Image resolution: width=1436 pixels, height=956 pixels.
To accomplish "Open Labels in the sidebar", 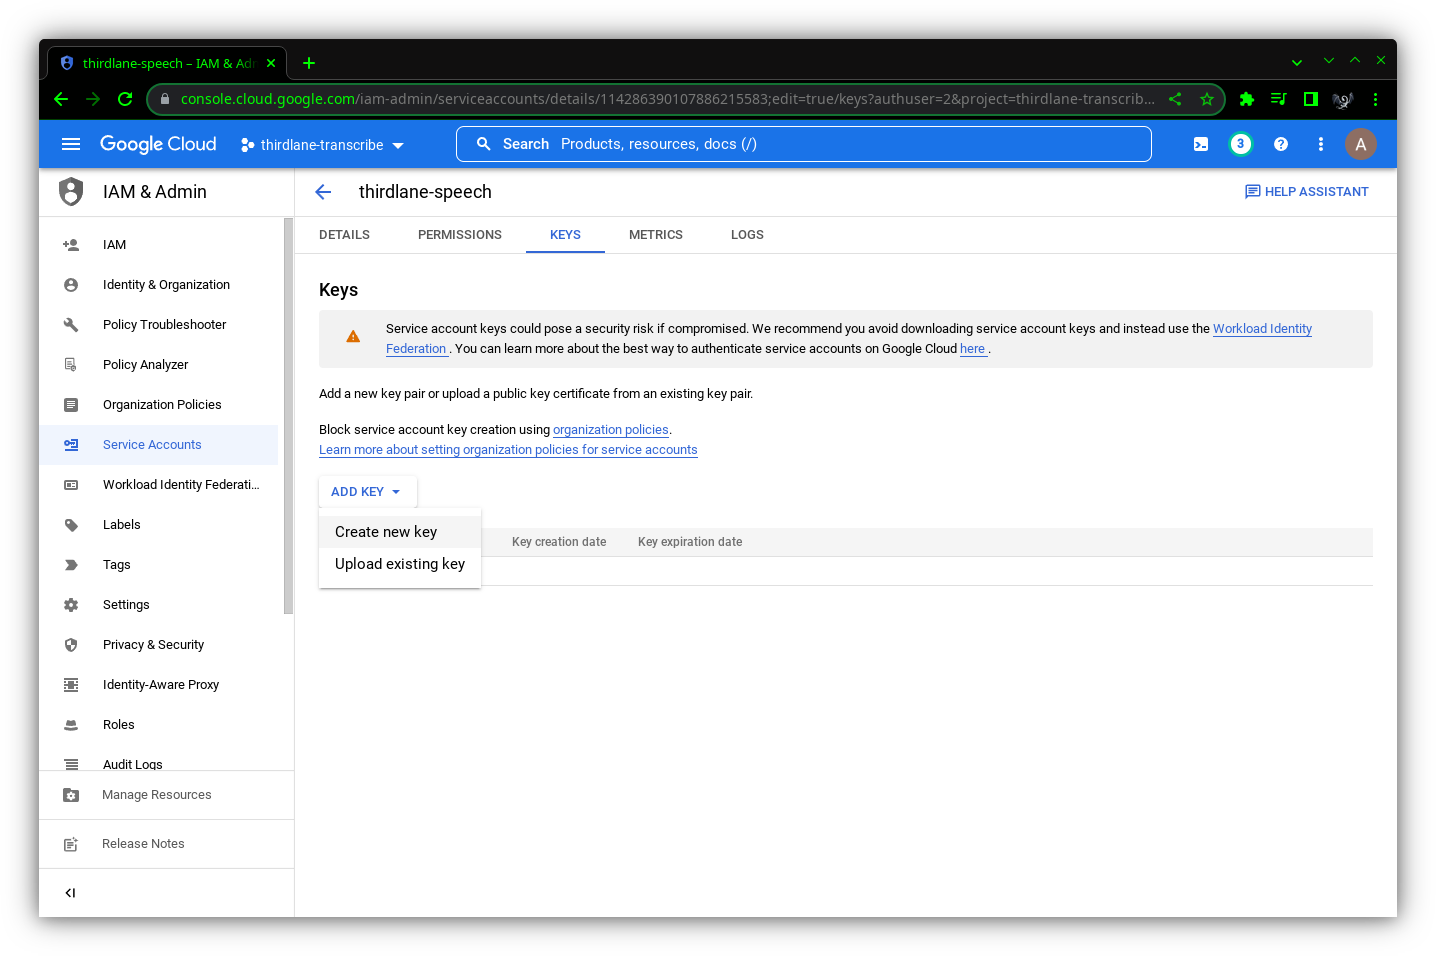I will click(159, 525).
